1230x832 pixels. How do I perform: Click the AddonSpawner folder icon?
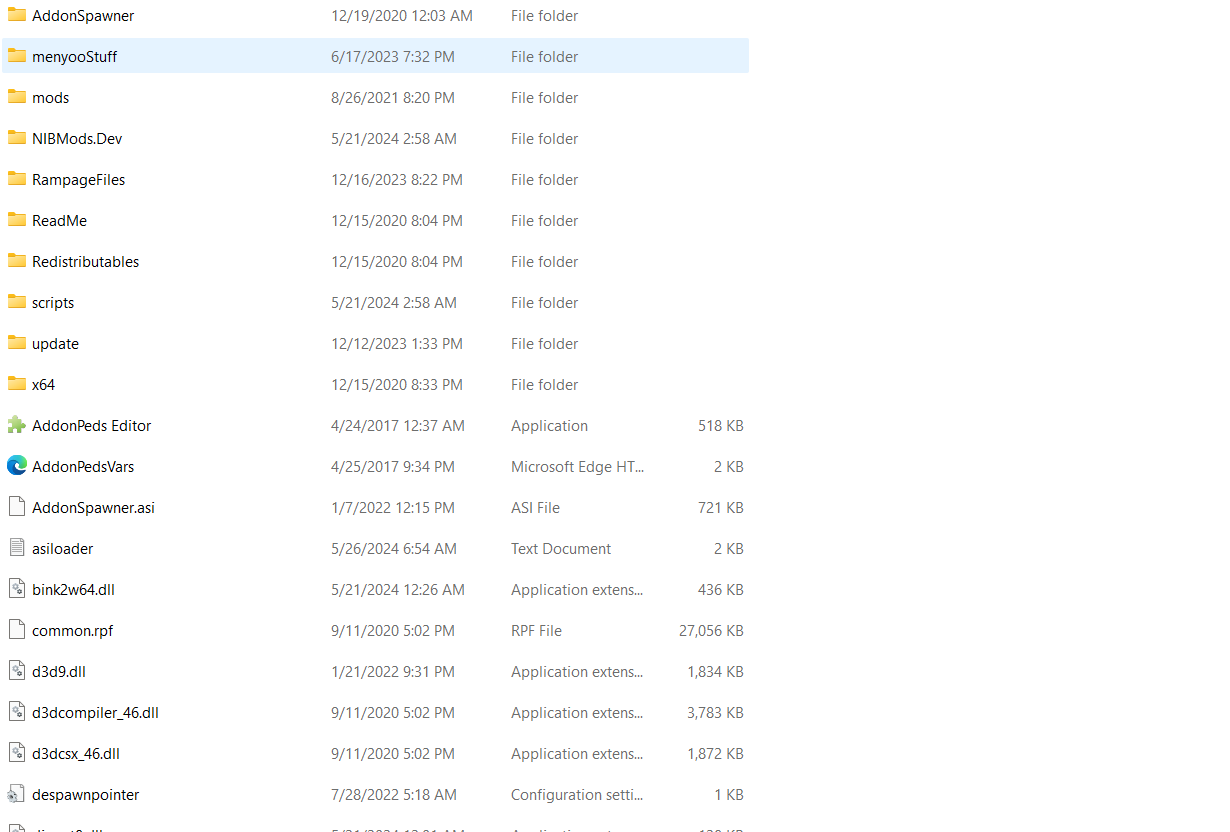tap(16, 15)
